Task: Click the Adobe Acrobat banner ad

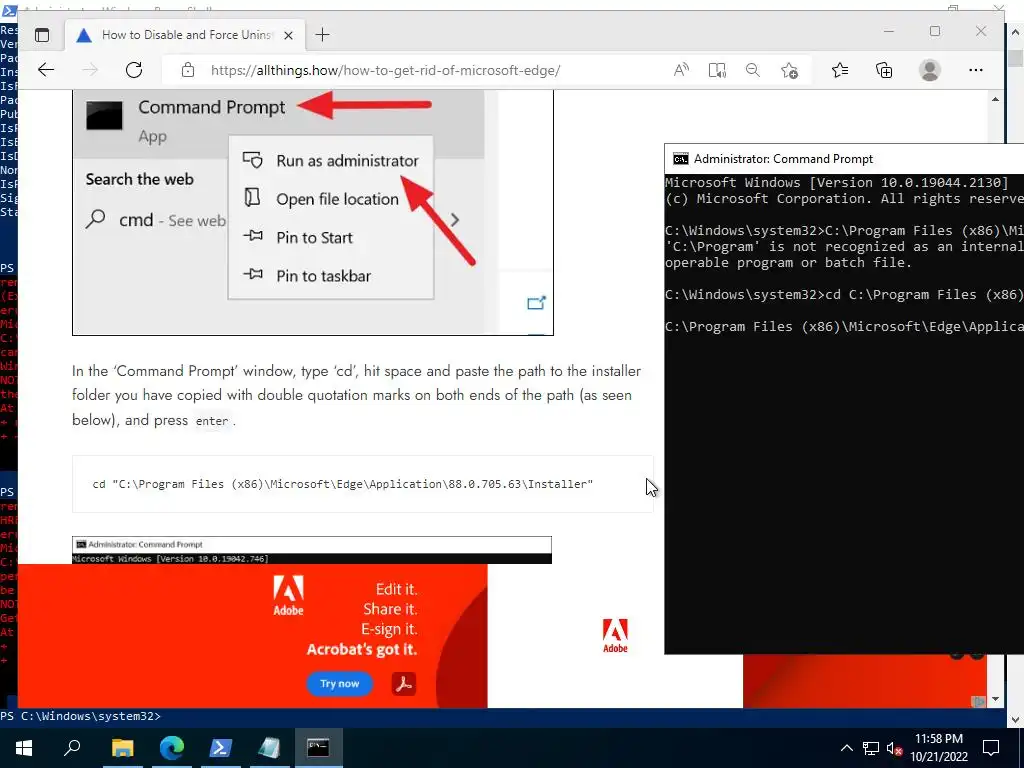Action: coord(253,636)
